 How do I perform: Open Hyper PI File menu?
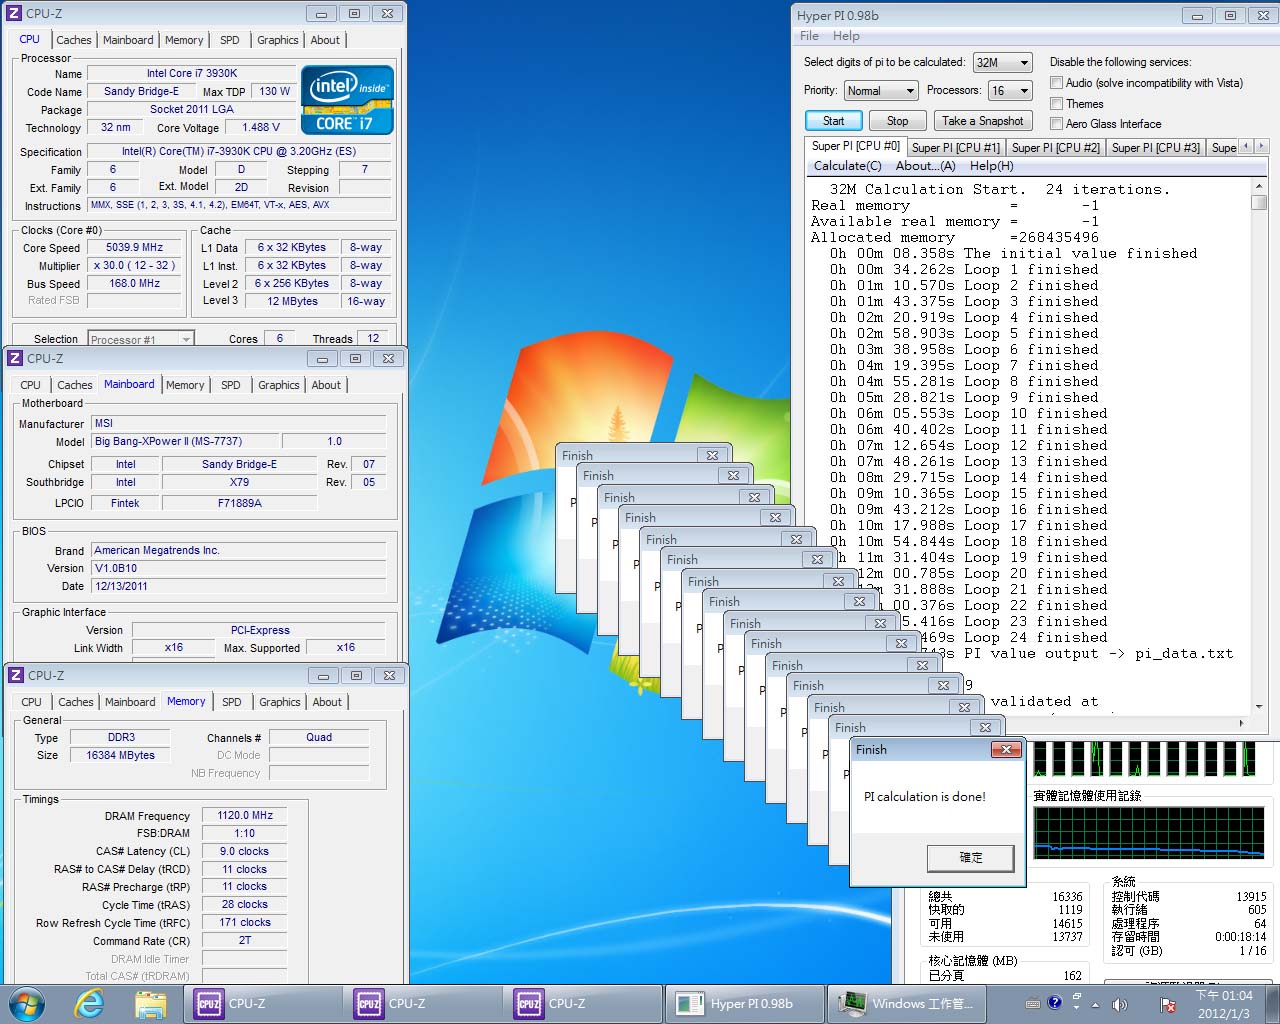click(x=809, y=35)
